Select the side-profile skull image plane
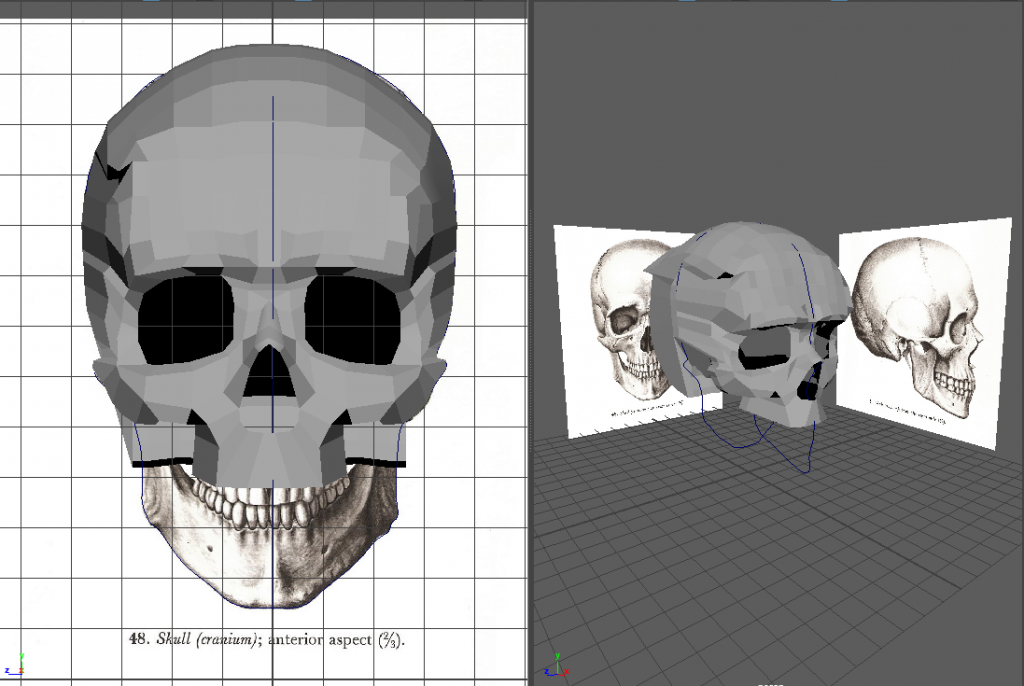 (918, 330)
